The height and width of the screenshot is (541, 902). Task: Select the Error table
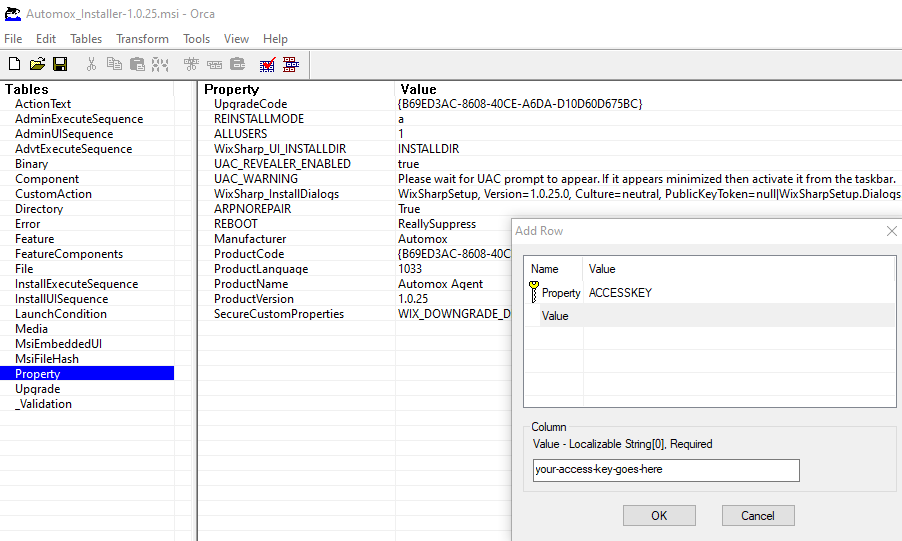[28, 223]
